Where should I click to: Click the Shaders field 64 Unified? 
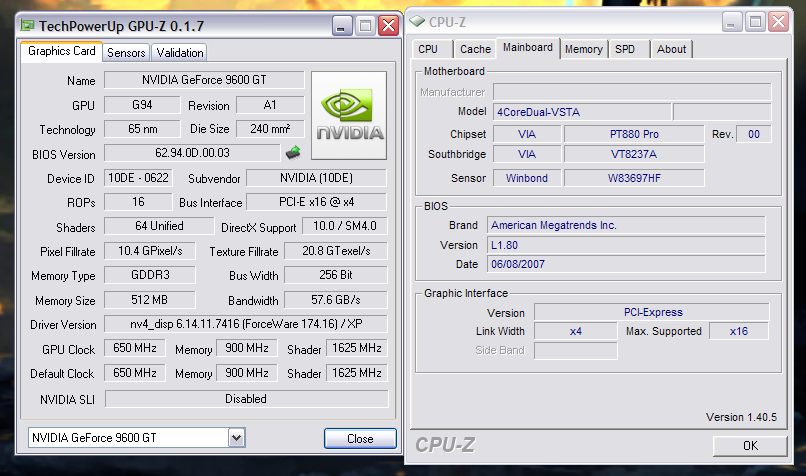pos(159,226)
